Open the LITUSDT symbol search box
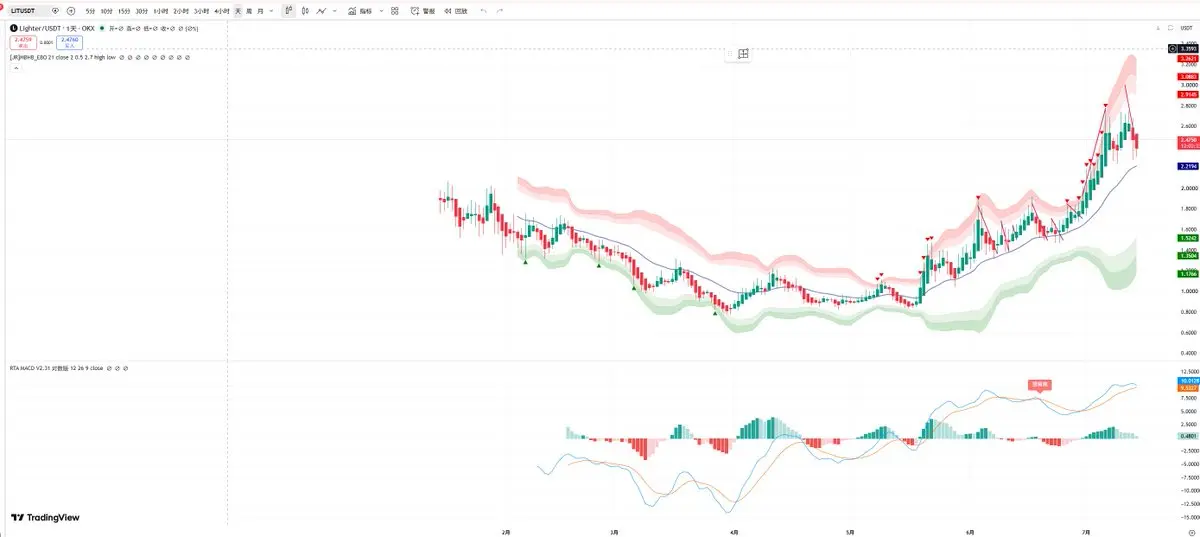1200x537 pixels. point(34,10)
